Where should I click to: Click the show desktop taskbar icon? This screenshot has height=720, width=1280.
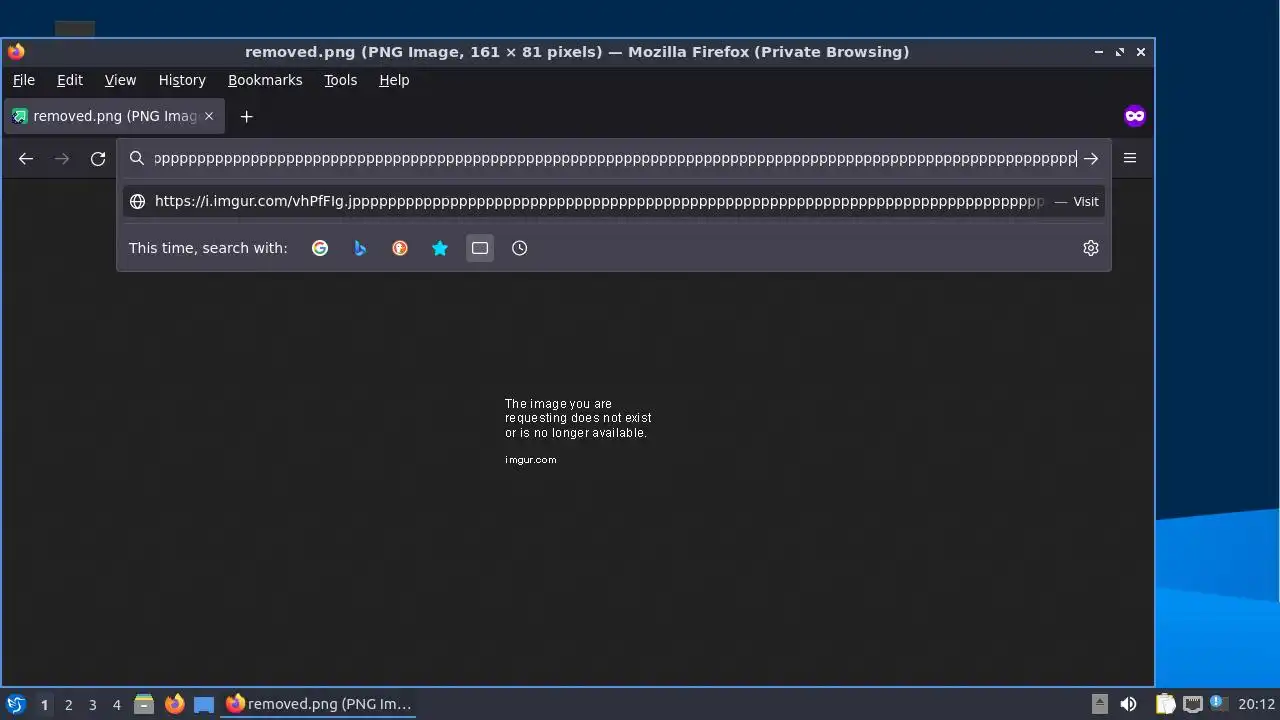[x=204, y=704]
